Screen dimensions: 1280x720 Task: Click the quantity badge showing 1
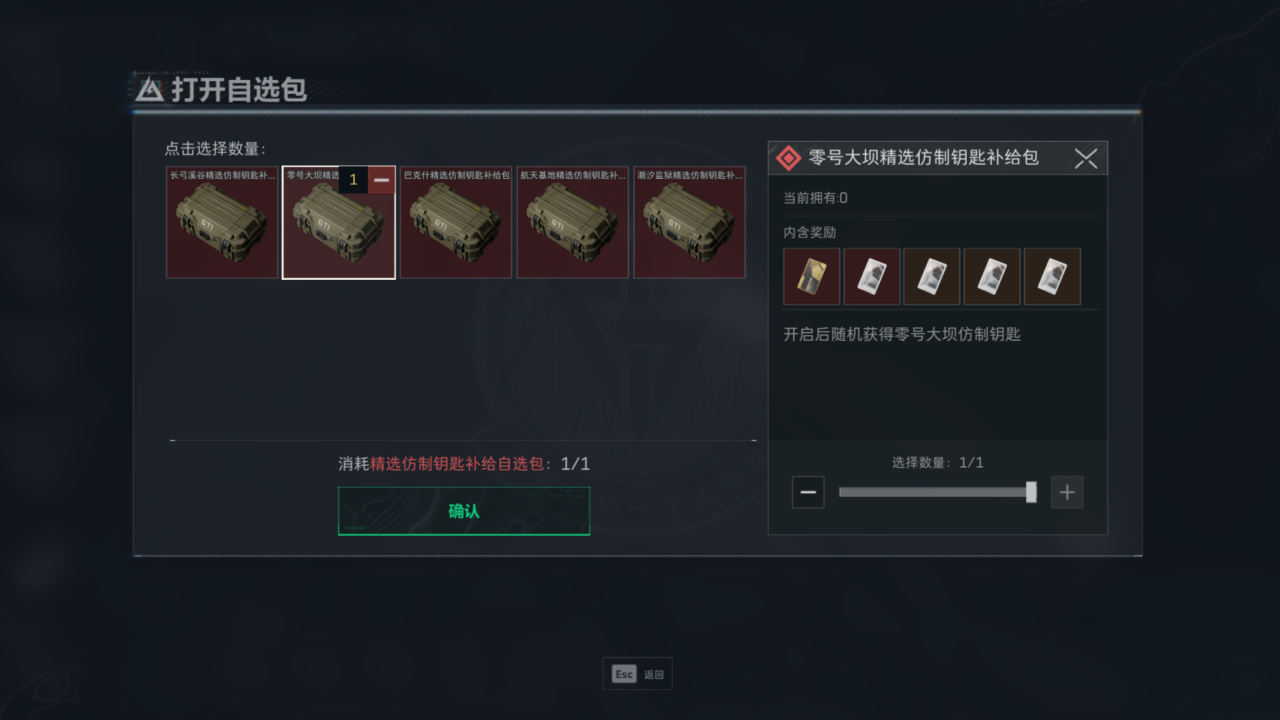pyautogui.click(x=353, y=180)
